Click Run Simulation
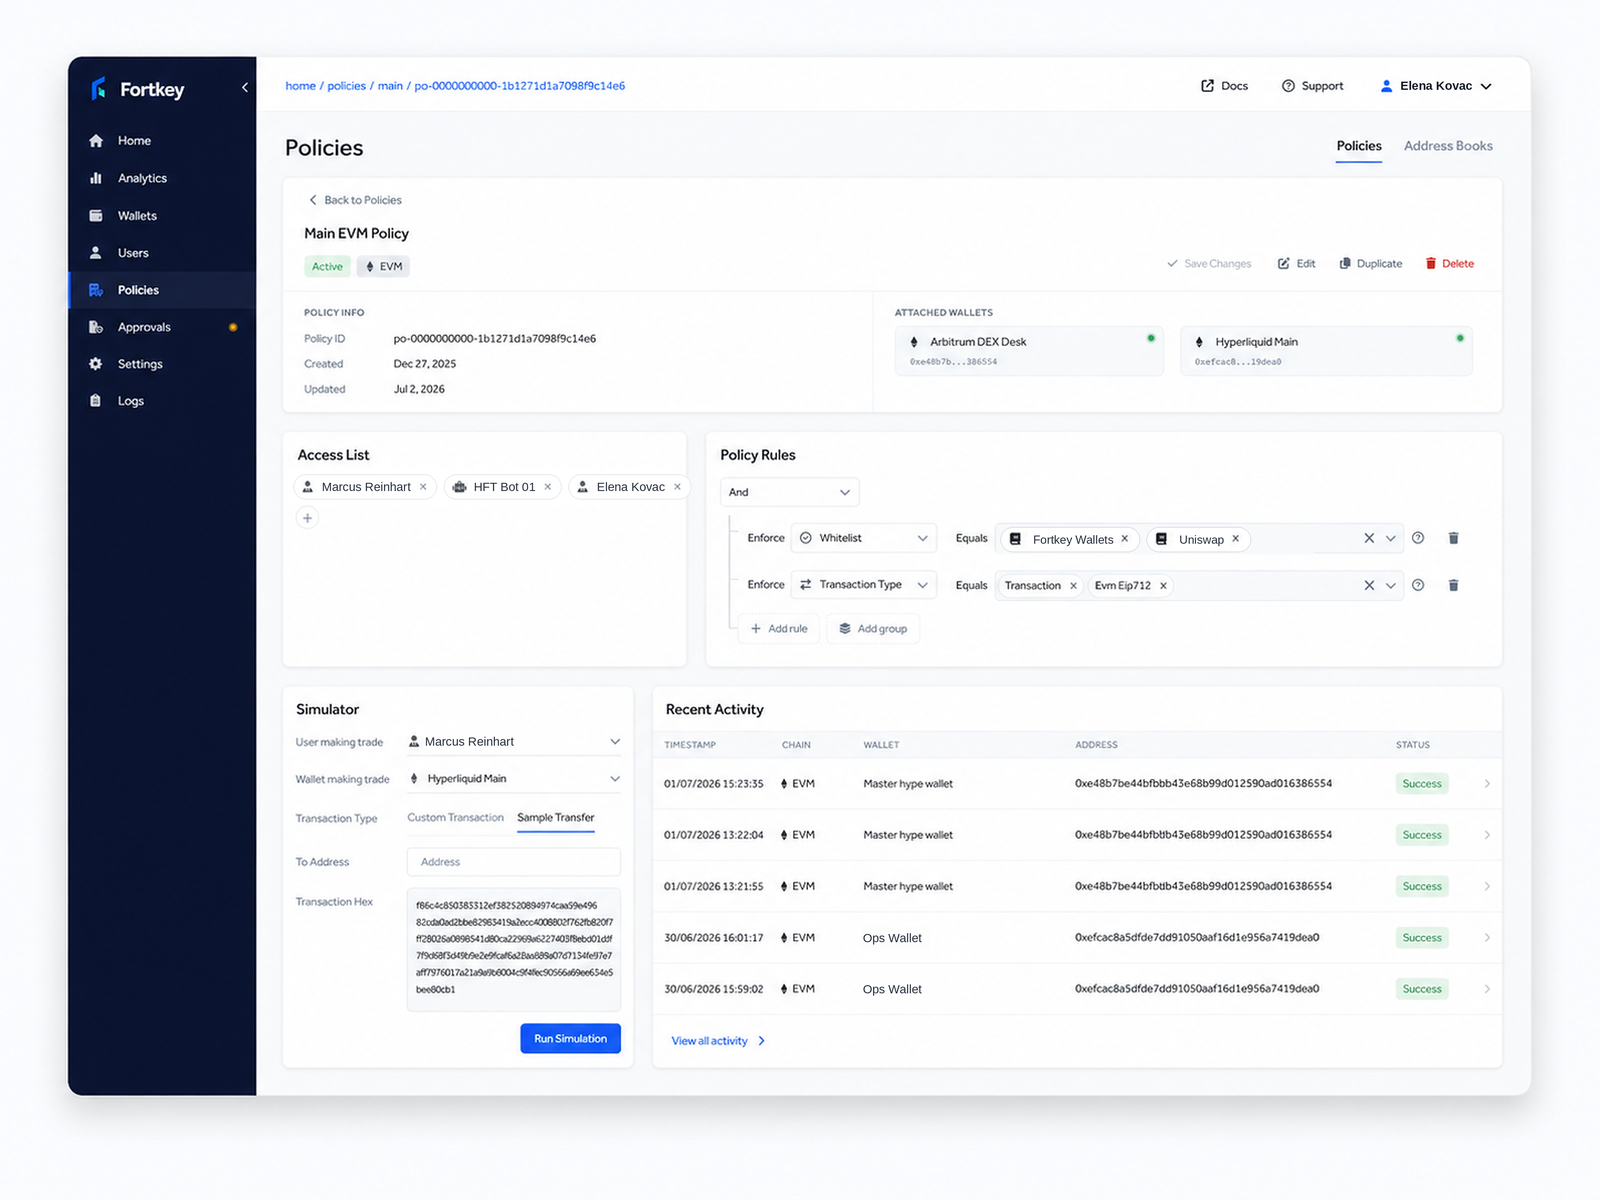This screenshot has width=1600, height=1200. (x=571, y=1039)
